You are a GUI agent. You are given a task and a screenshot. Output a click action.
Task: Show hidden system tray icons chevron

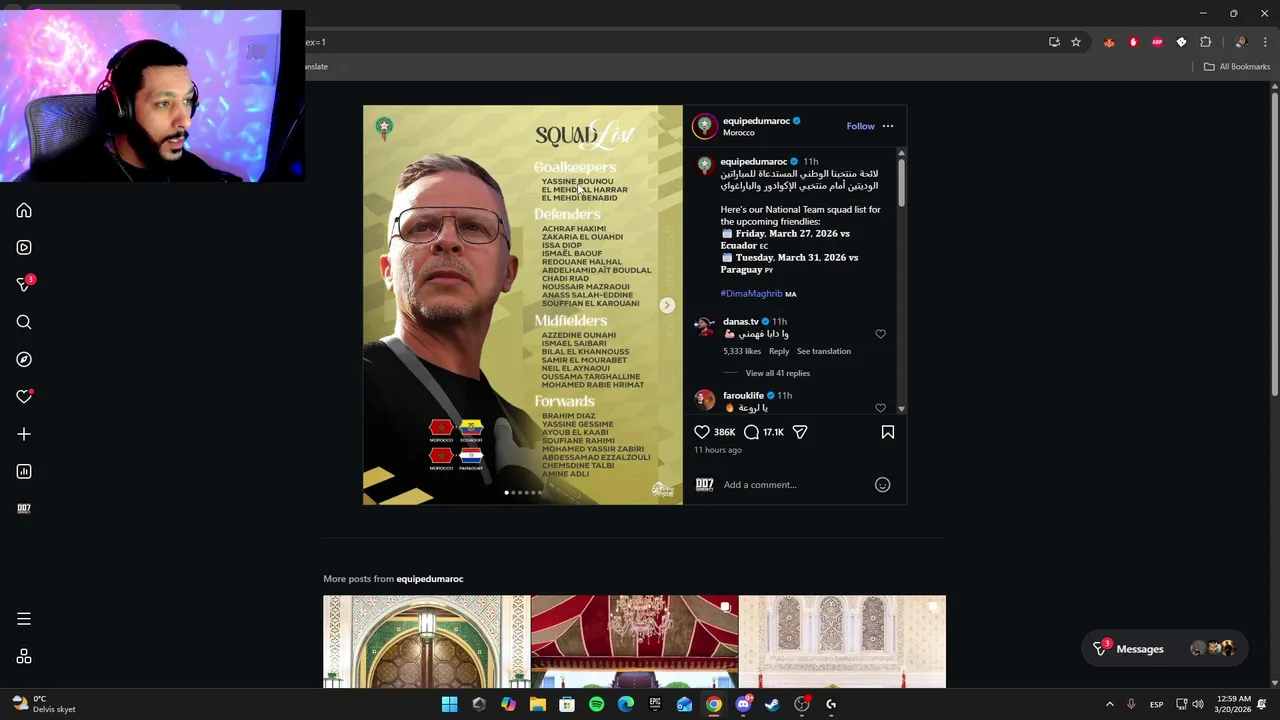point(1109,704)
